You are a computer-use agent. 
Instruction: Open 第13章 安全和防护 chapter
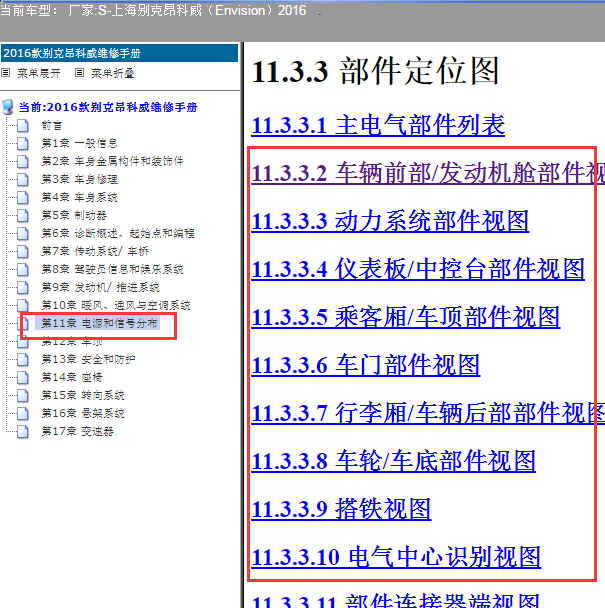pos(88,359)
